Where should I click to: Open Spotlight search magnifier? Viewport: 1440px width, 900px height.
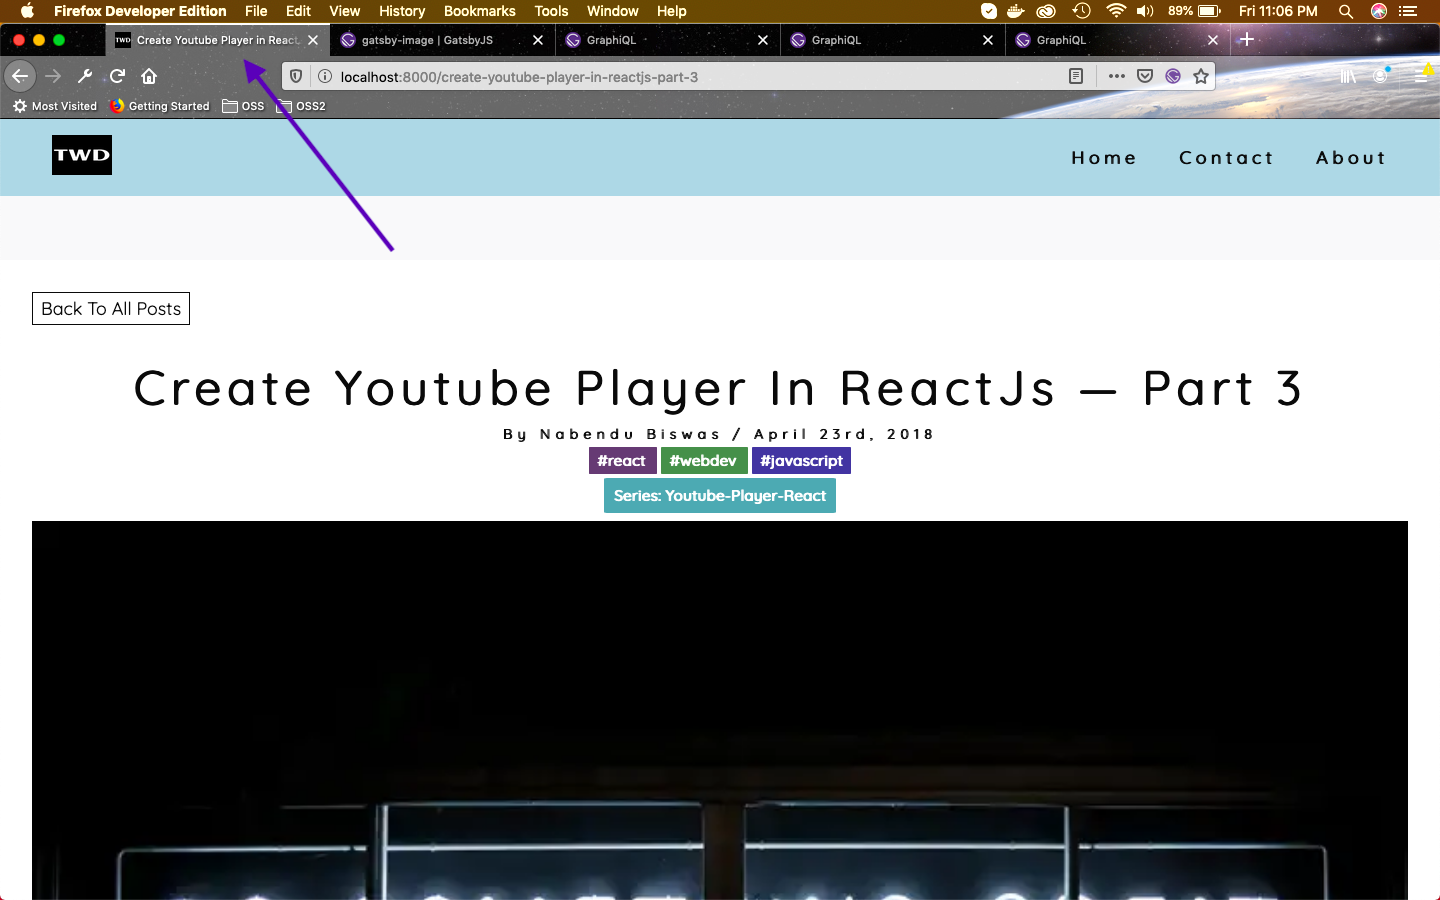pos(1346,11)
